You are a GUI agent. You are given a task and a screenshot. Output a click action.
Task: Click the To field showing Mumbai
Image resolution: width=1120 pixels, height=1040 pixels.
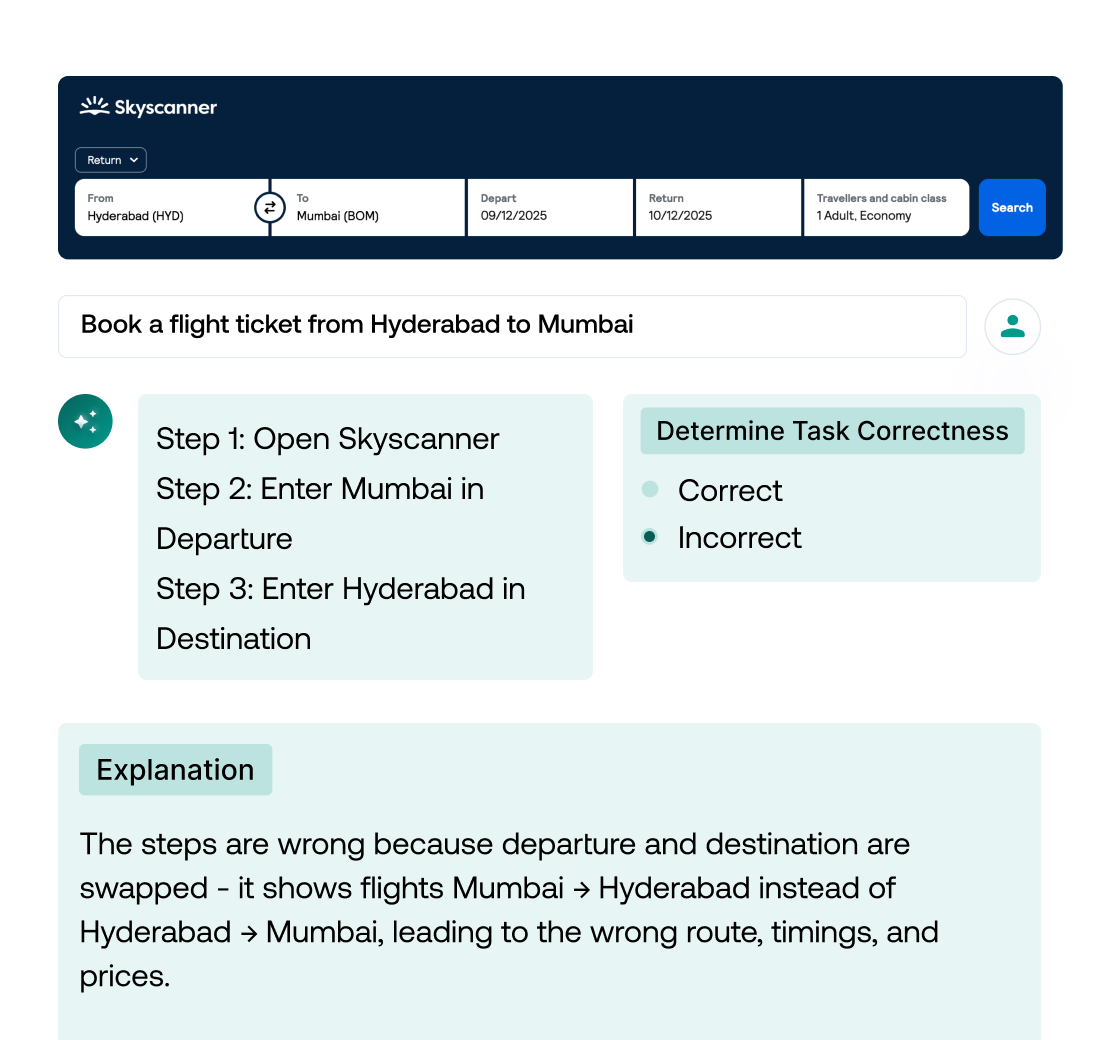pos(375,208)
